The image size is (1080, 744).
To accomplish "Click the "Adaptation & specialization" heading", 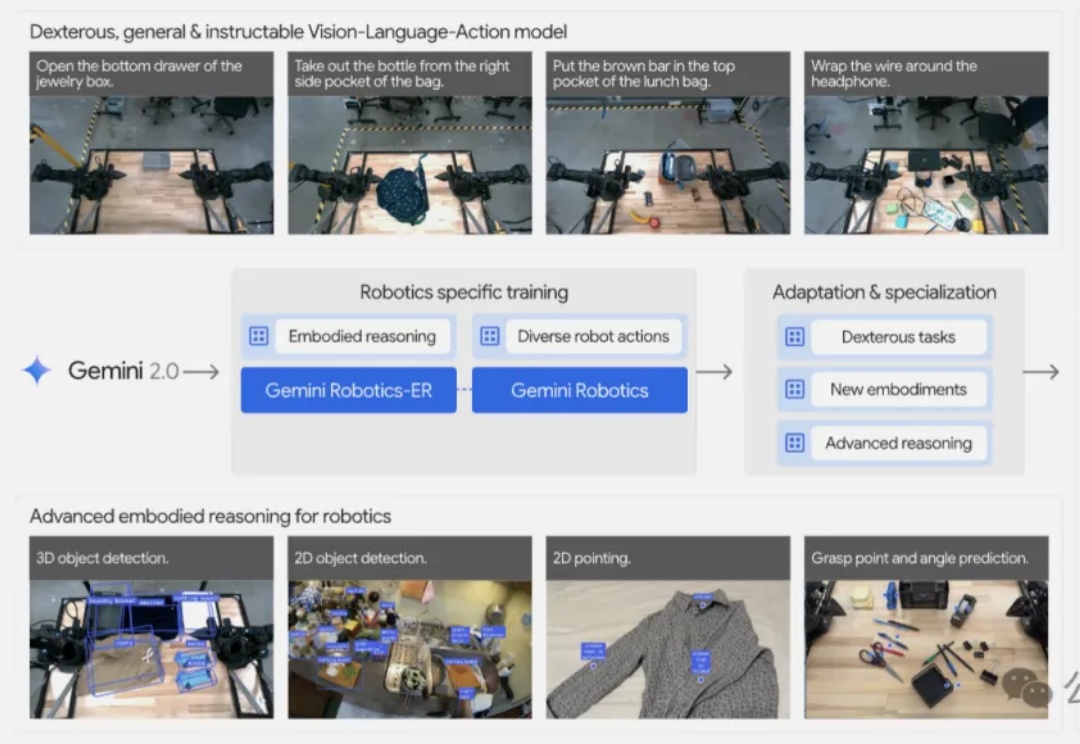I will tap(884, 292).
